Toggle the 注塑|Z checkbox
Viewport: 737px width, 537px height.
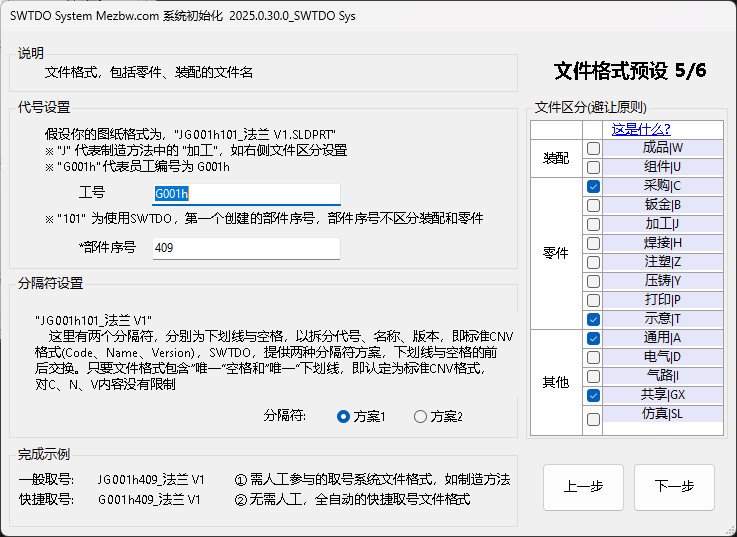(594, 262)
